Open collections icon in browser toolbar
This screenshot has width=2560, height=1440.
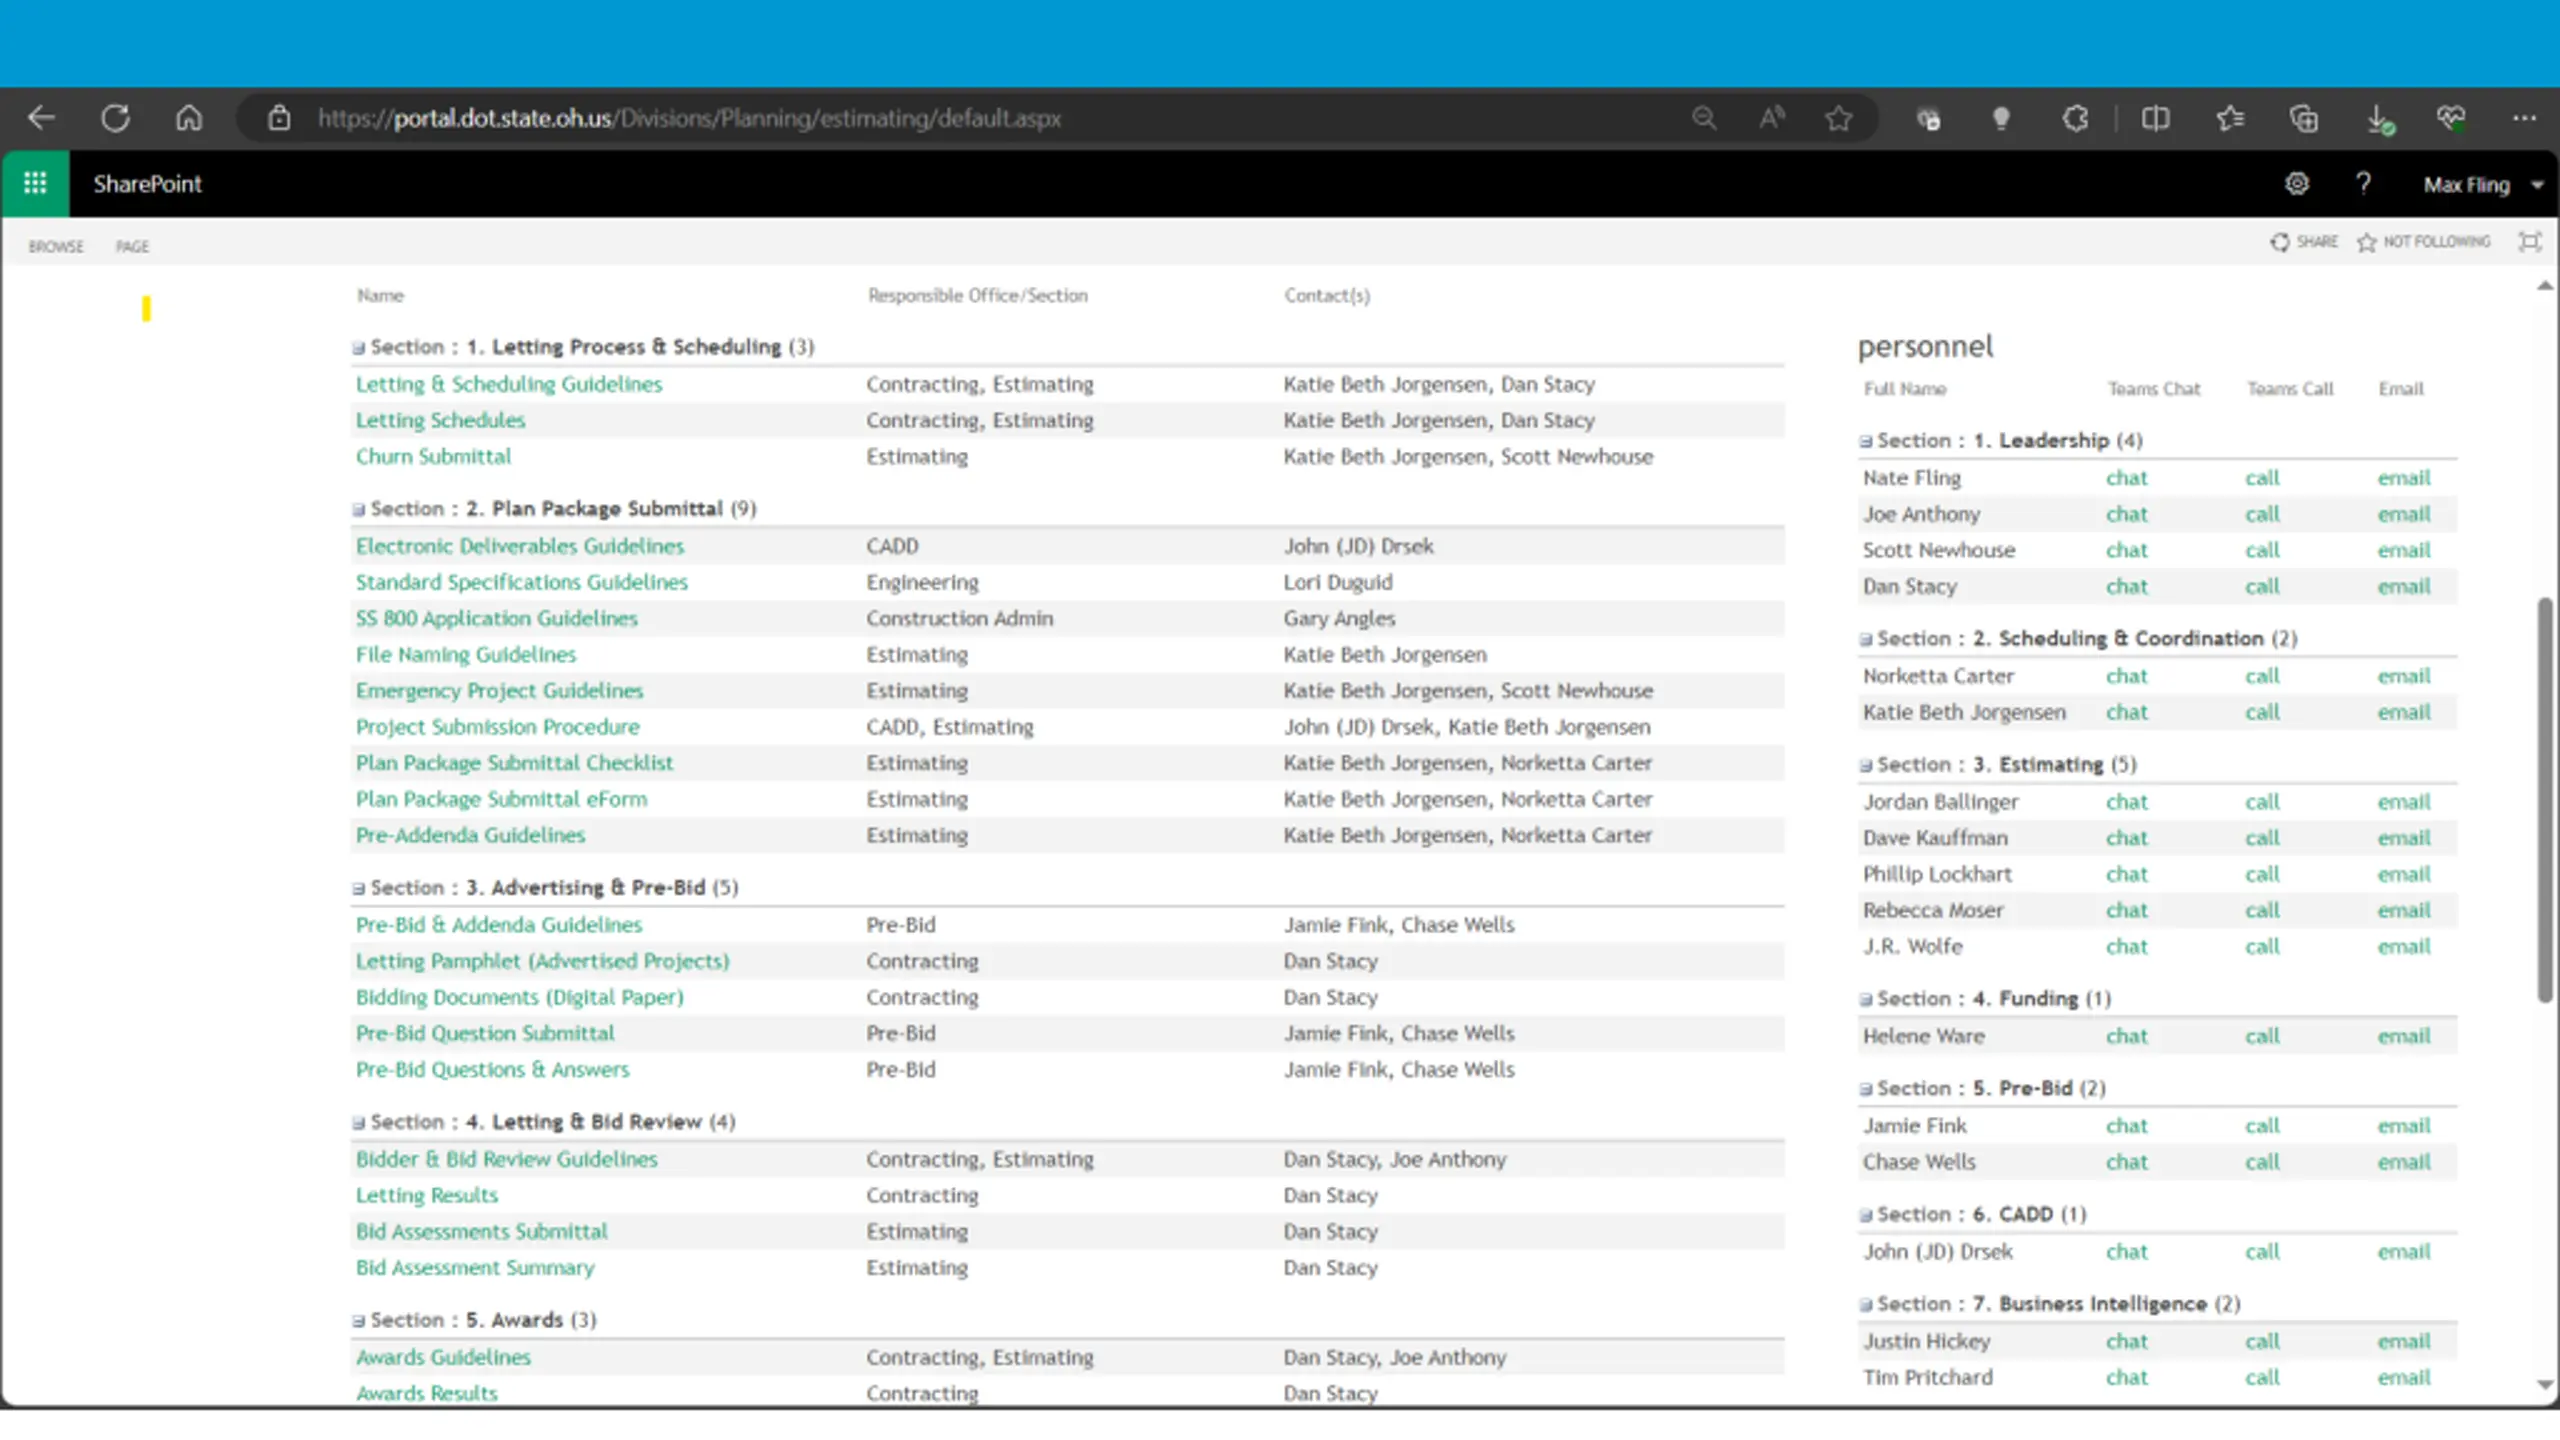click(2304, 118)
